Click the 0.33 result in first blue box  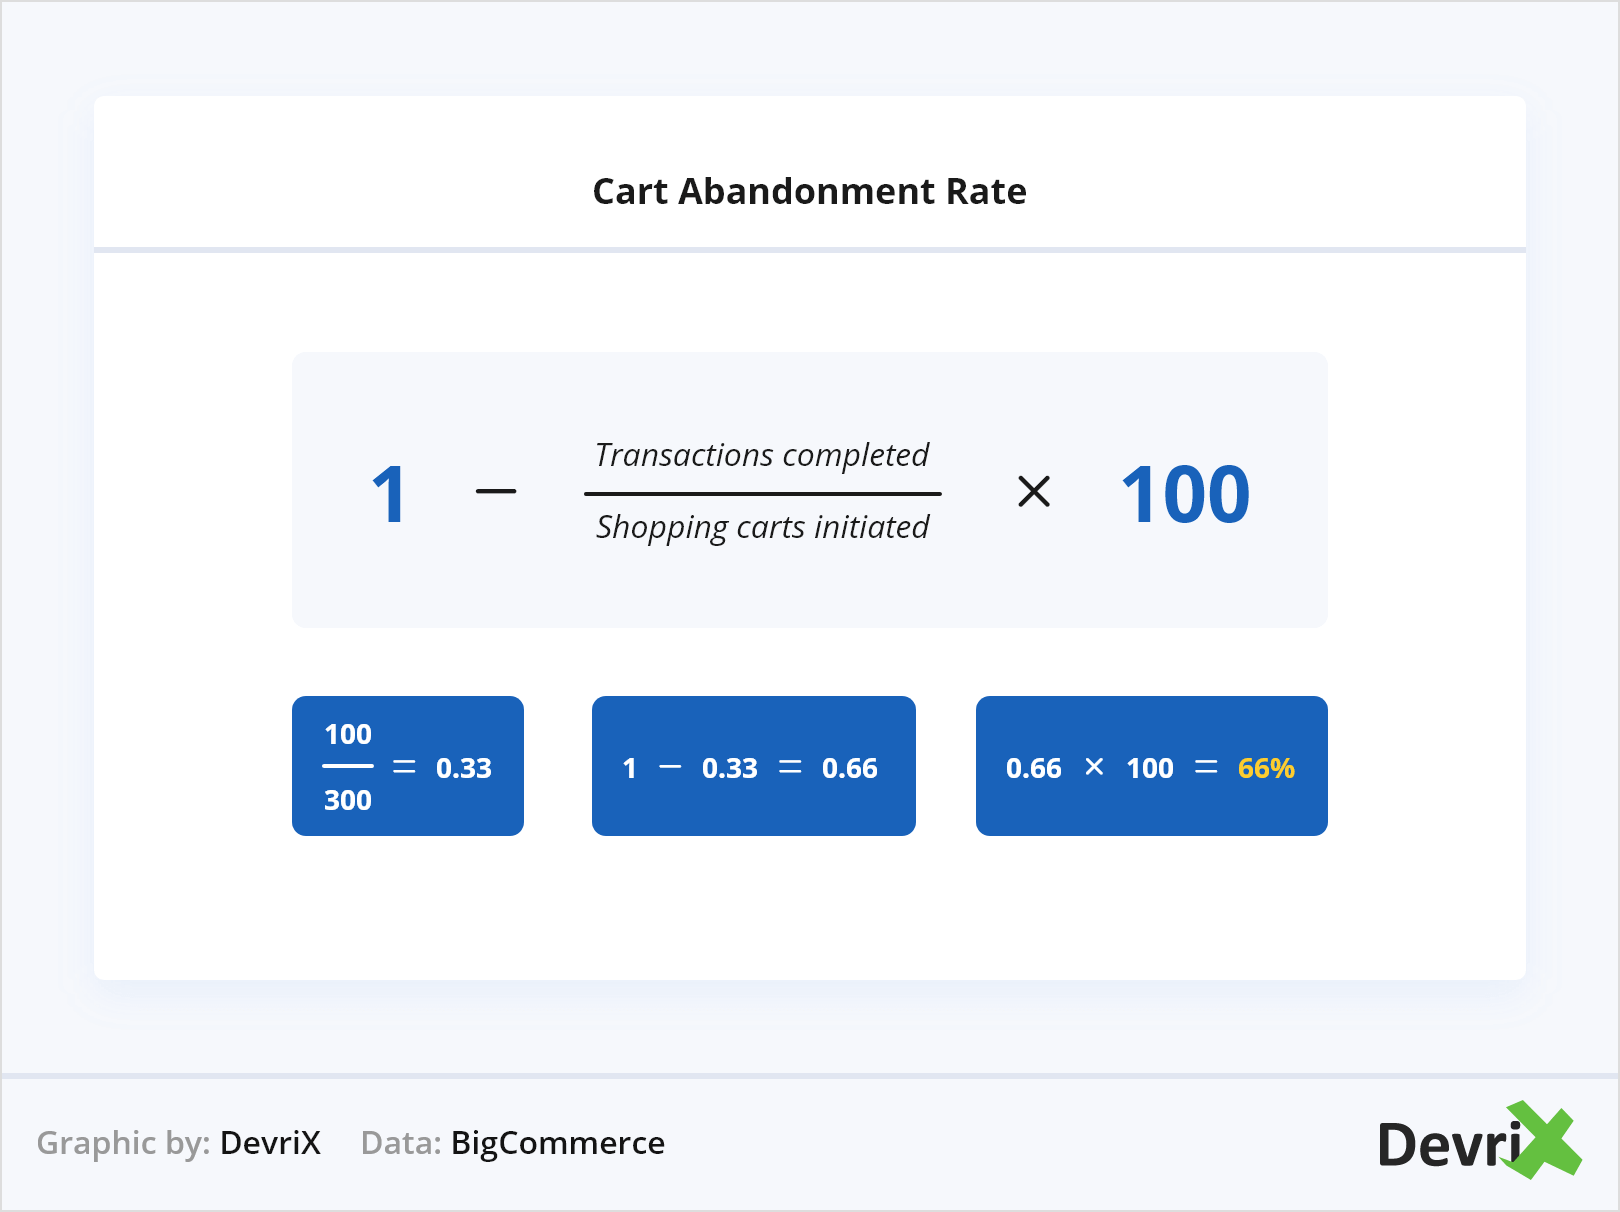(x=464, y=768)
